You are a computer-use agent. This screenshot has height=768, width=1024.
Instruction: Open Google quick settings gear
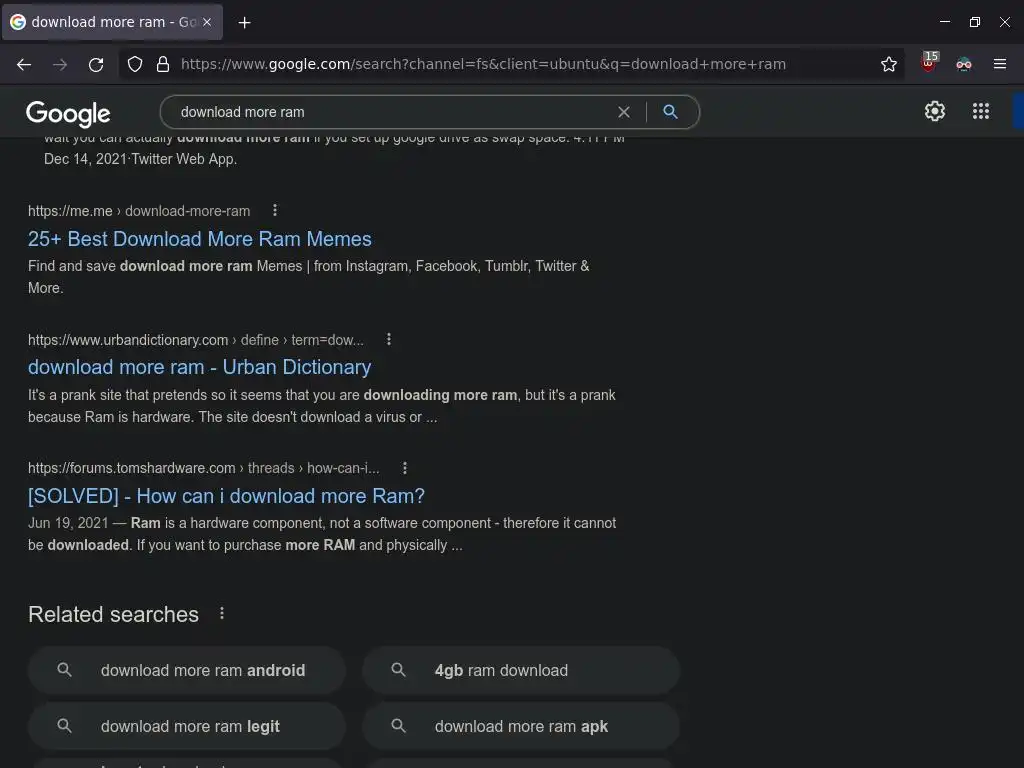pos(935,111)
